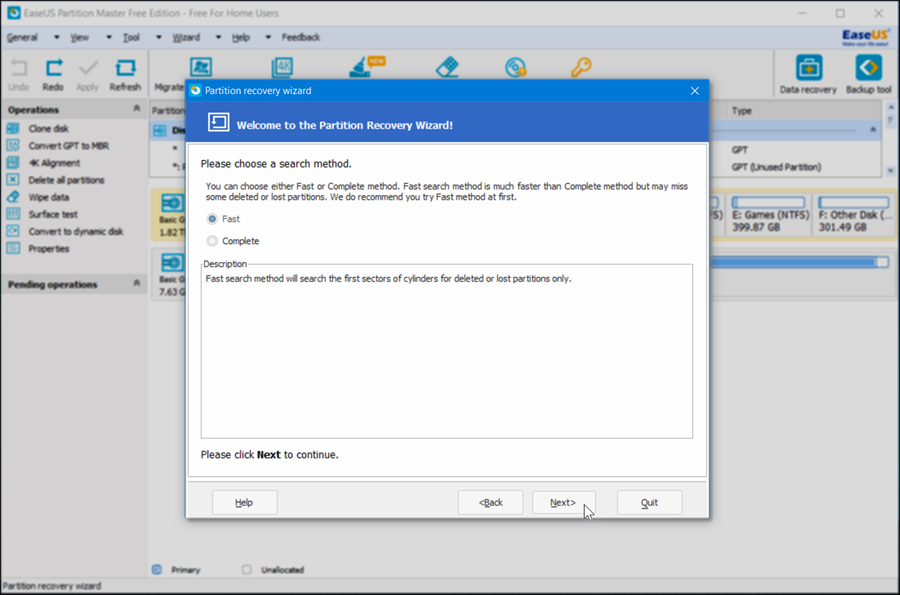Choose 4K Alignment operation

click(x=55, y=163)
